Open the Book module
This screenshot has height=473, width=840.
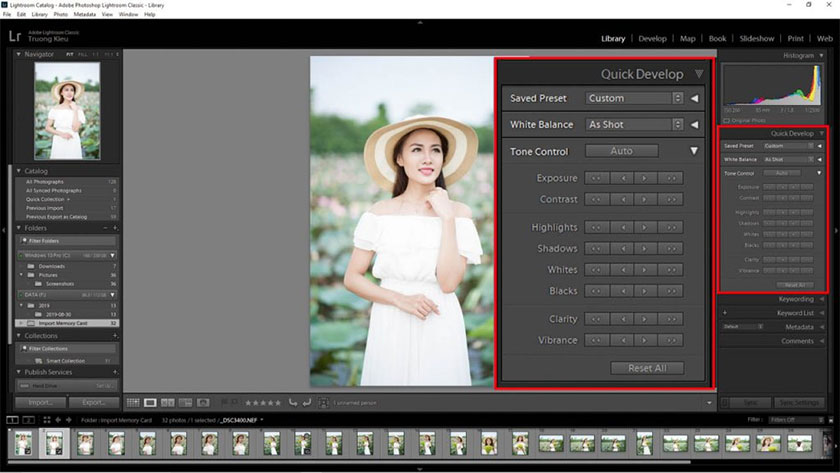pos(717,39)
